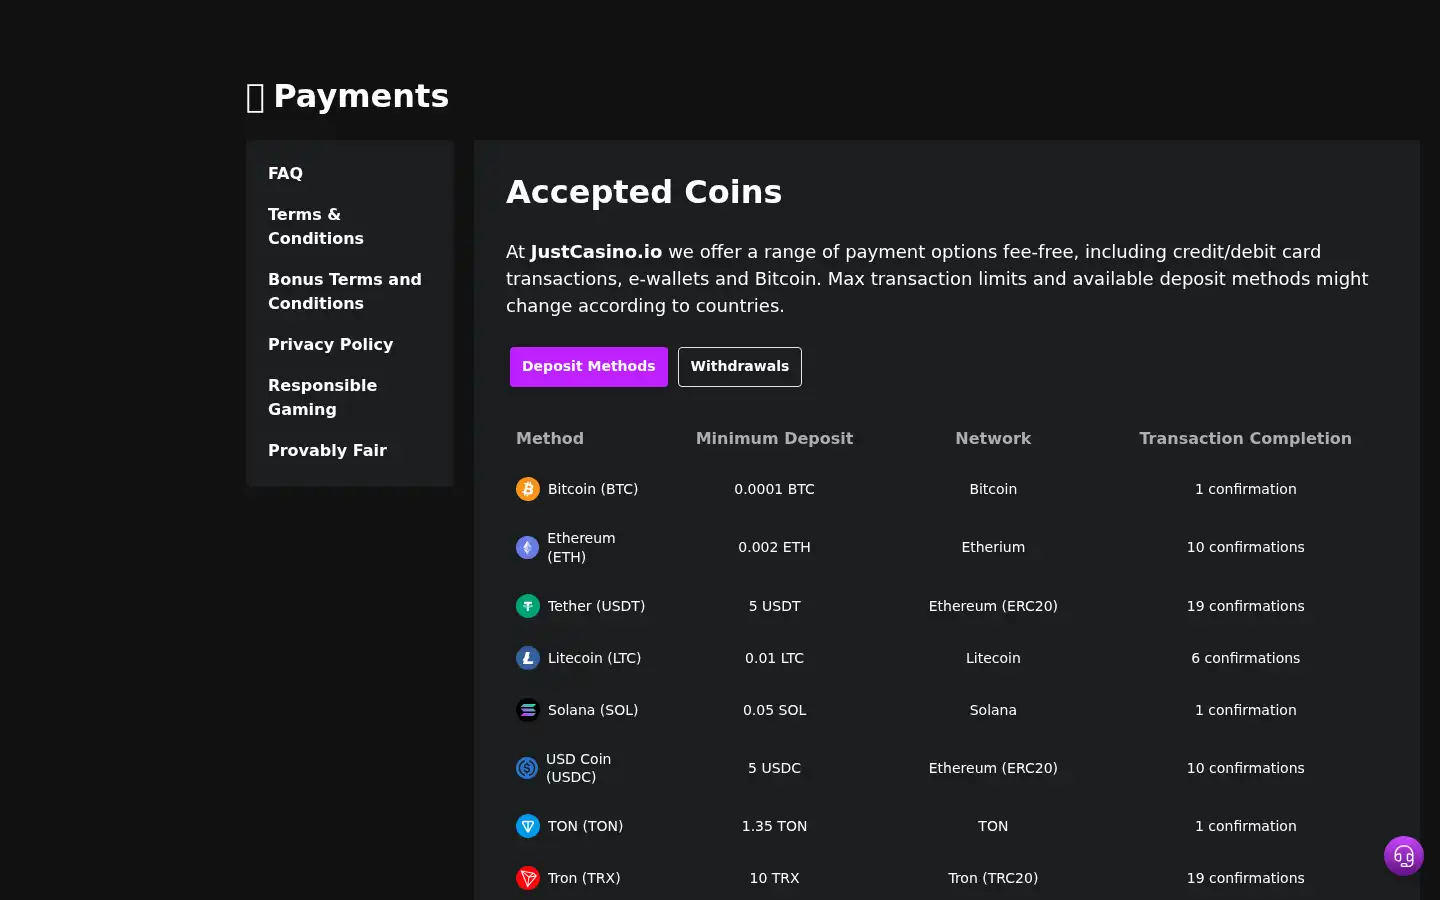Viewport: 1440px width, 900px height.
Task: Select the Bitcoin (BTC) method label
Action: point(593,489)
